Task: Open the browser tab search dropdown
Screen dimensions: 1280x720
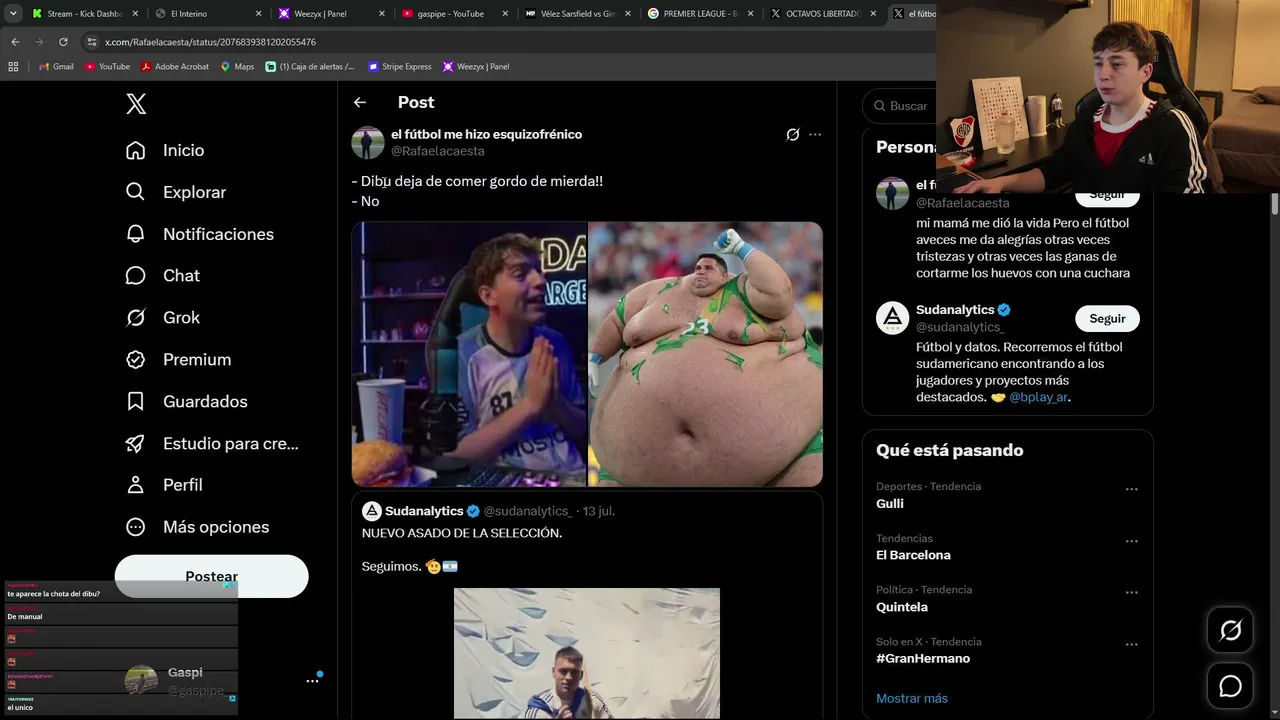Action: point(13,14)
